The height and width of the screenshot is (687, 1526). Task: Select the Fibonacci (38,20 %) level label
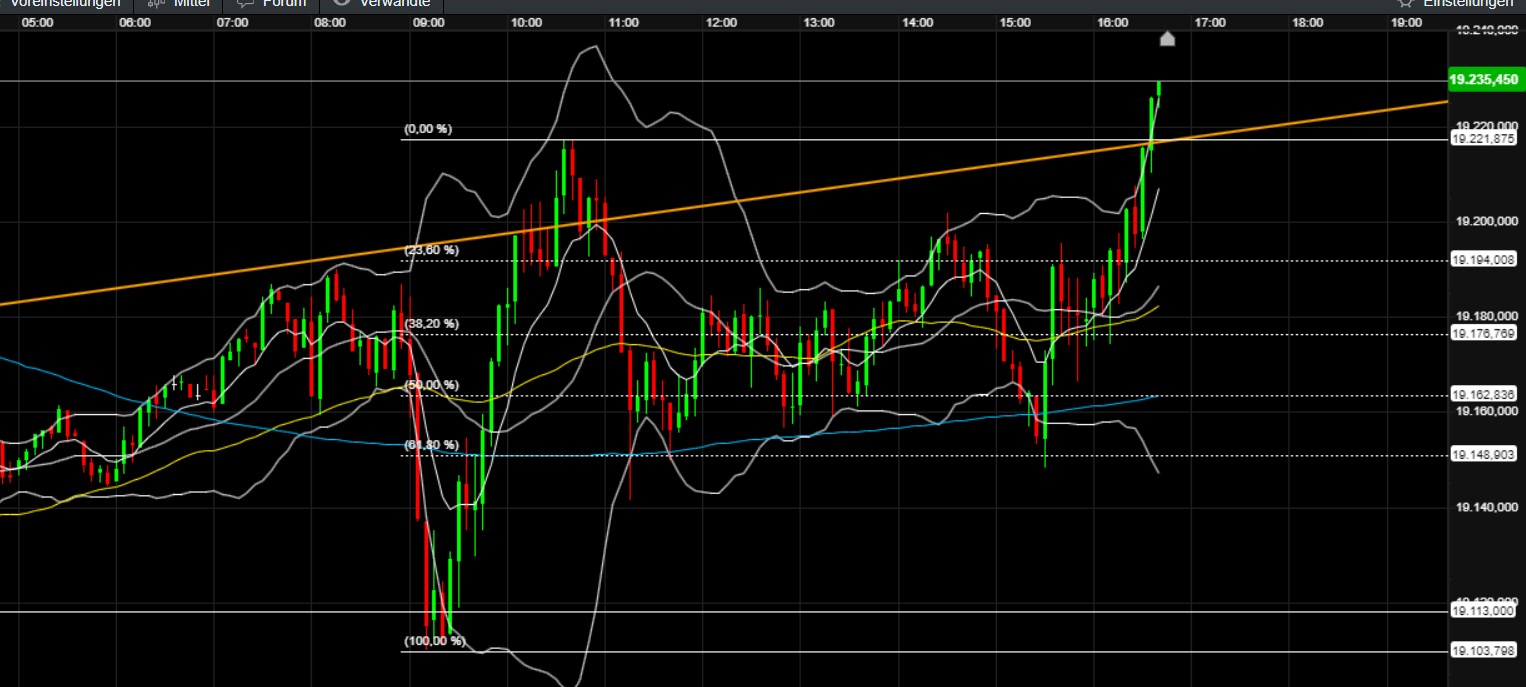tap(431, 324)
